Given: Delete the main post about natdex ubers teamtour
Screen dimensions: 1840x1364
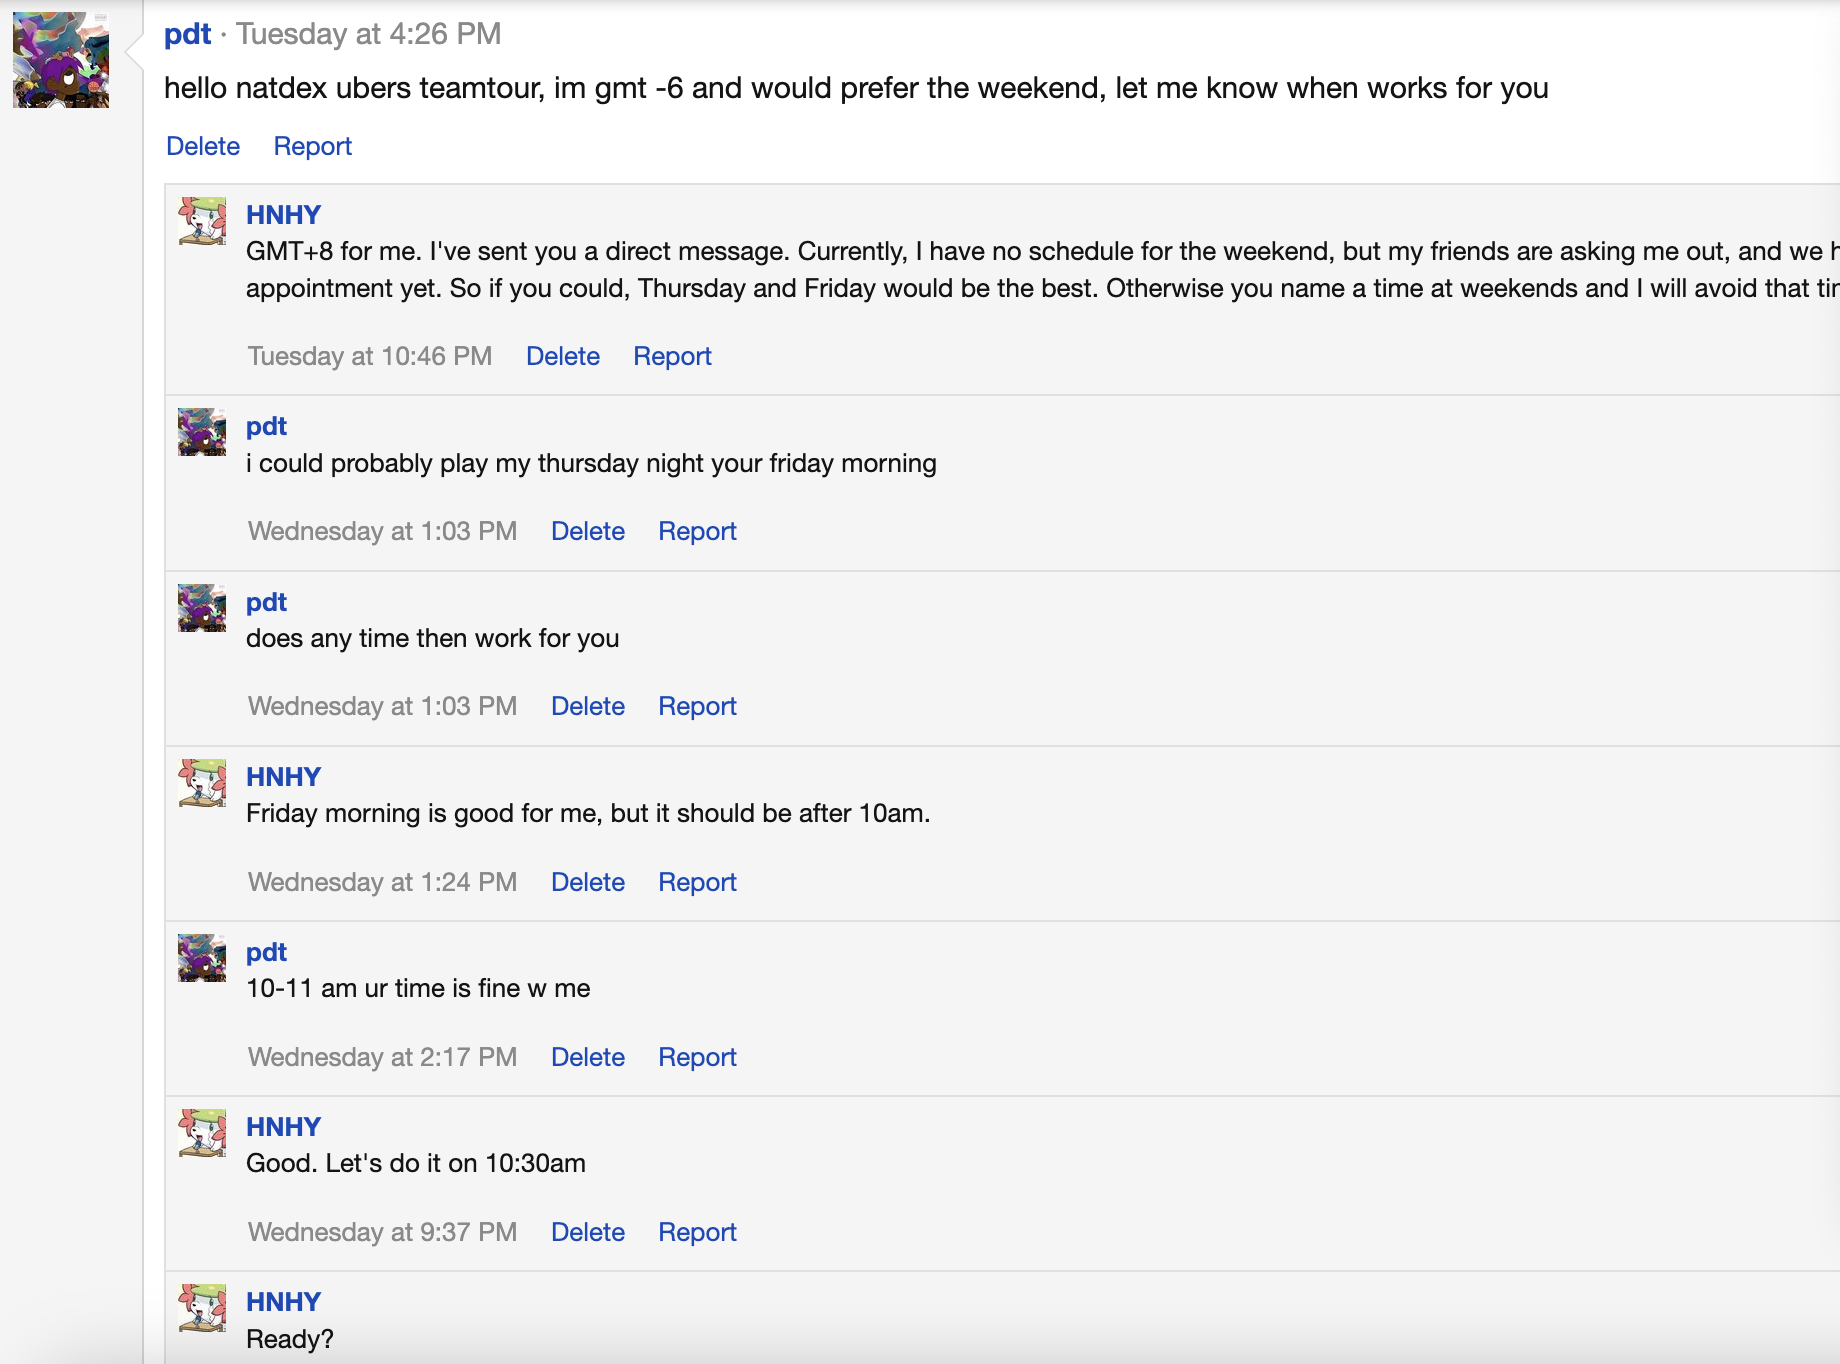Looking at the screenshot, I should 203,146.
